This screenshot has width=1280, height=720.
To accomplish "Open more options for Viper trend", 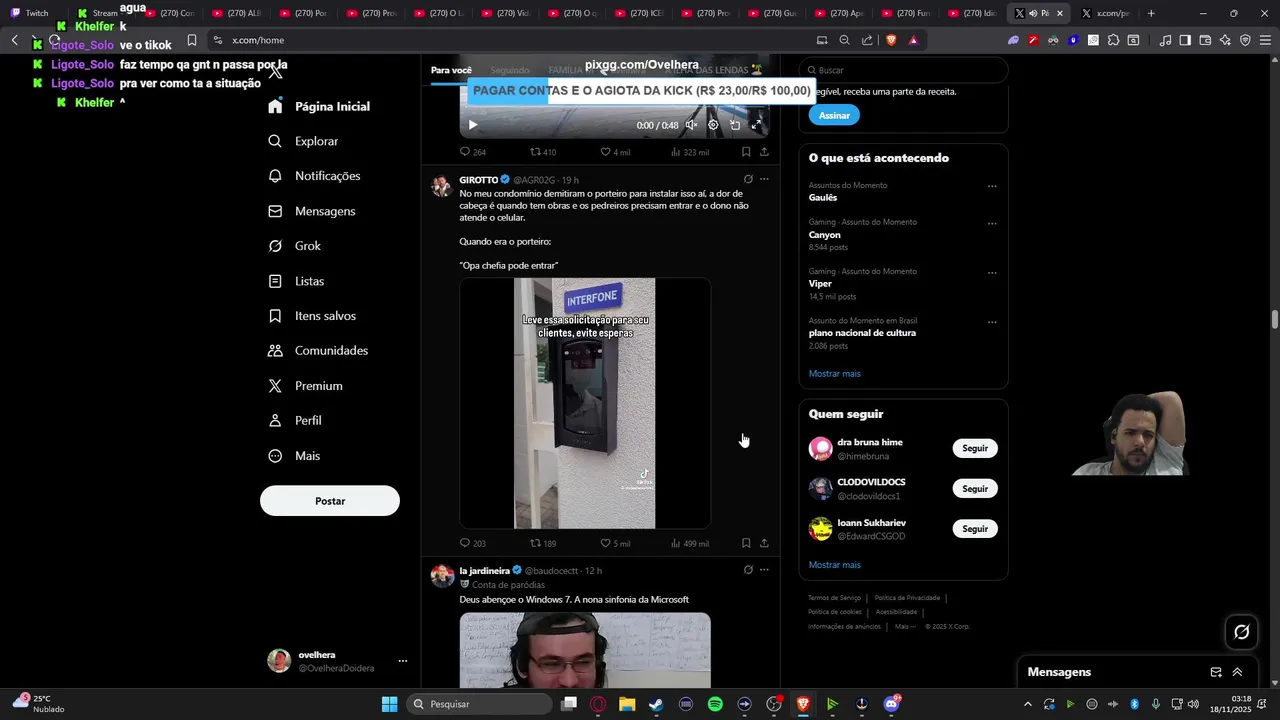I will point(992,272).
